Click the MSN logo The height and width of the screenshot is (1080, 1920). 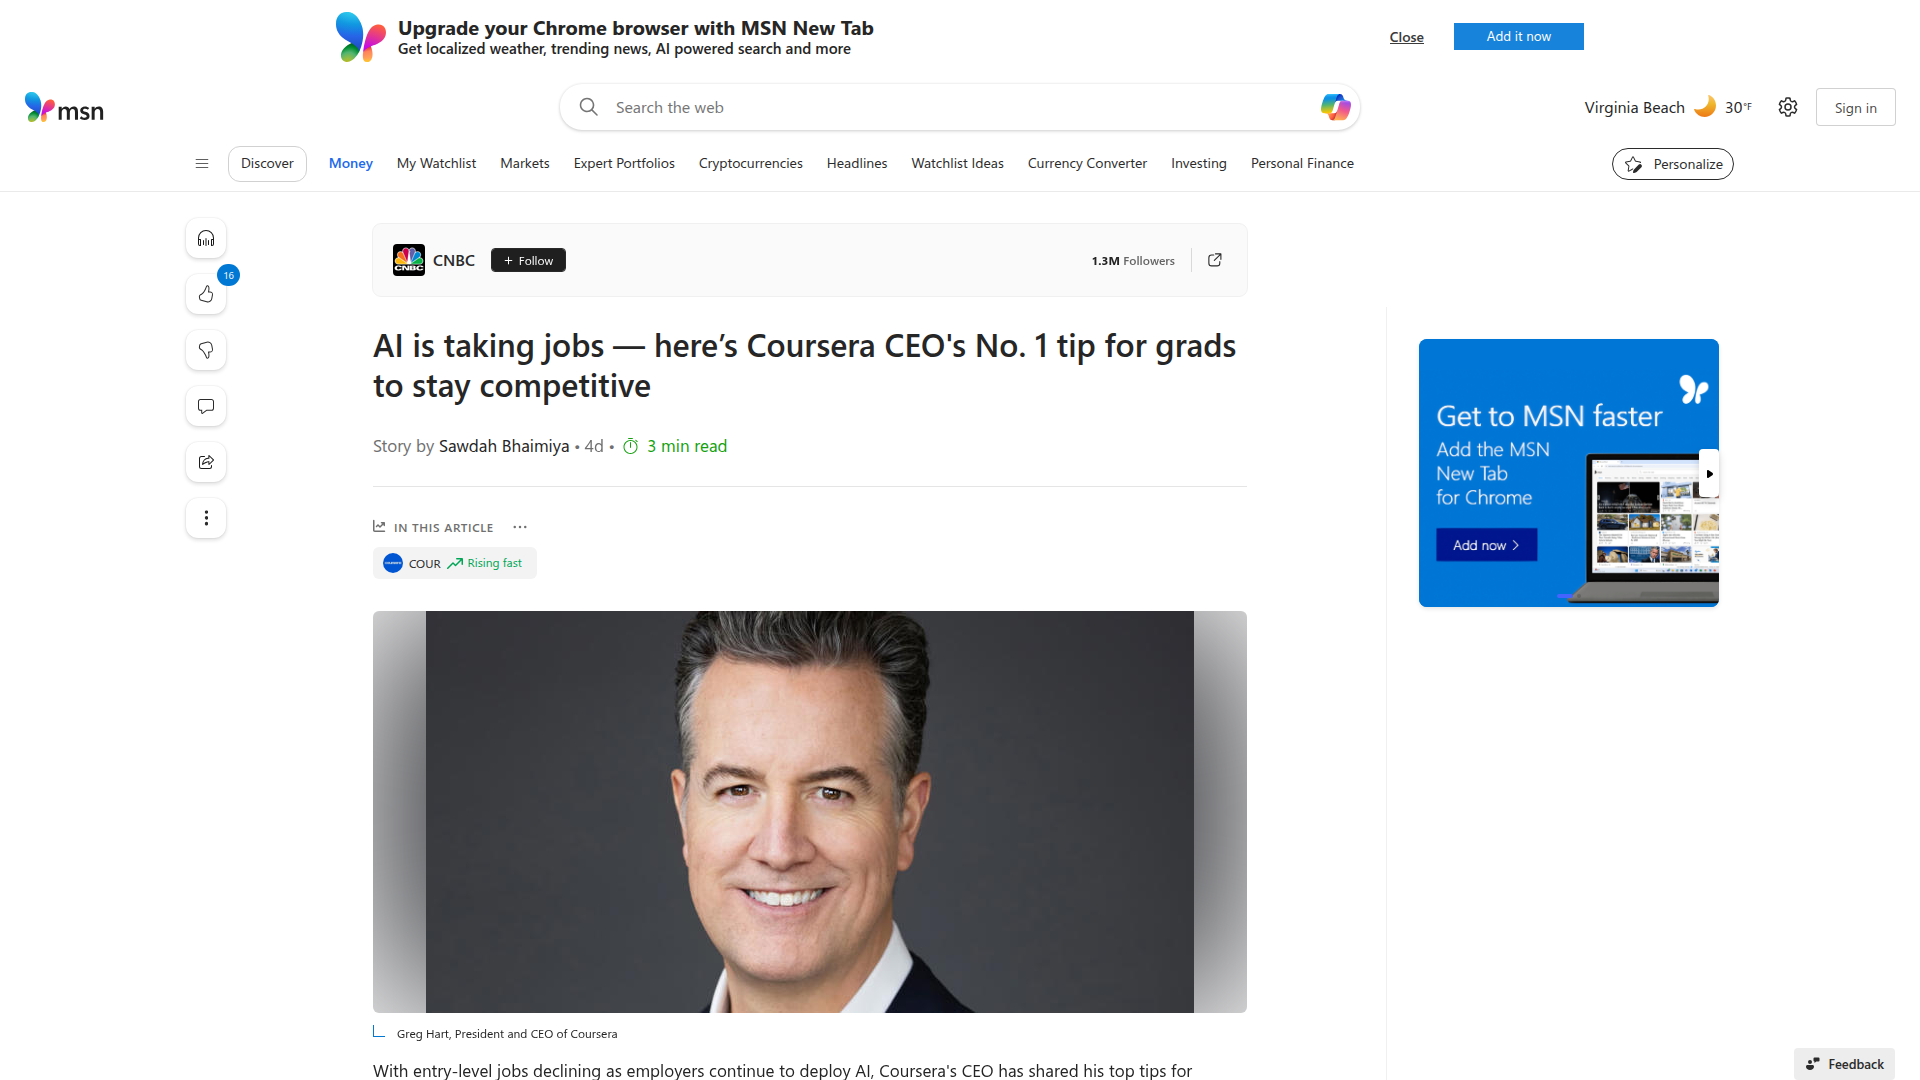[64, 108]
